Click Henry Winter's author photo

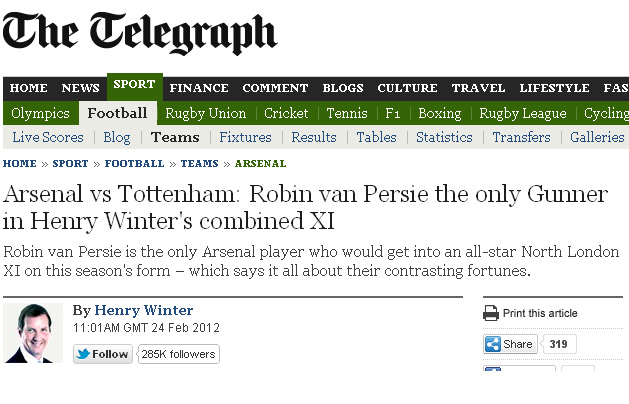click(x=33, y=333)
